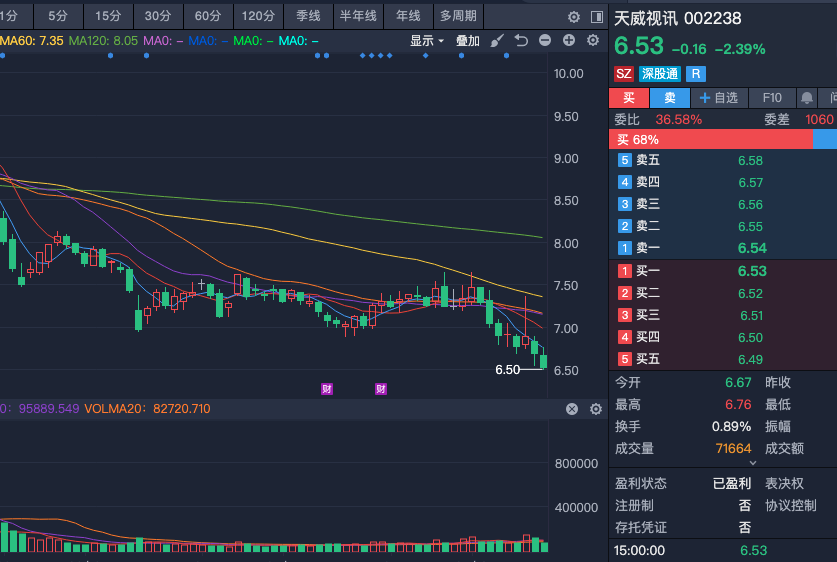Click the 卖四 price 6.57
The image size is (837, 562).
coord(751,183)
